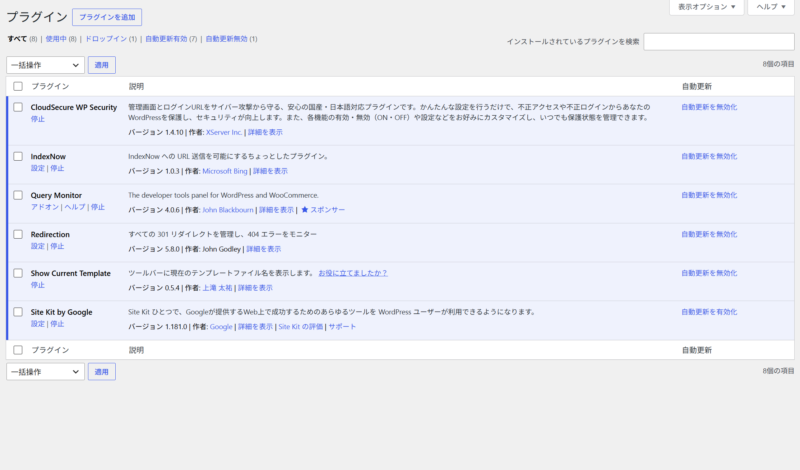View 詳細を表示 for Query Monitor
Image resolution: width=800 pixels, height=470 pixels.
pyautogui.click(x=277, y=210)
